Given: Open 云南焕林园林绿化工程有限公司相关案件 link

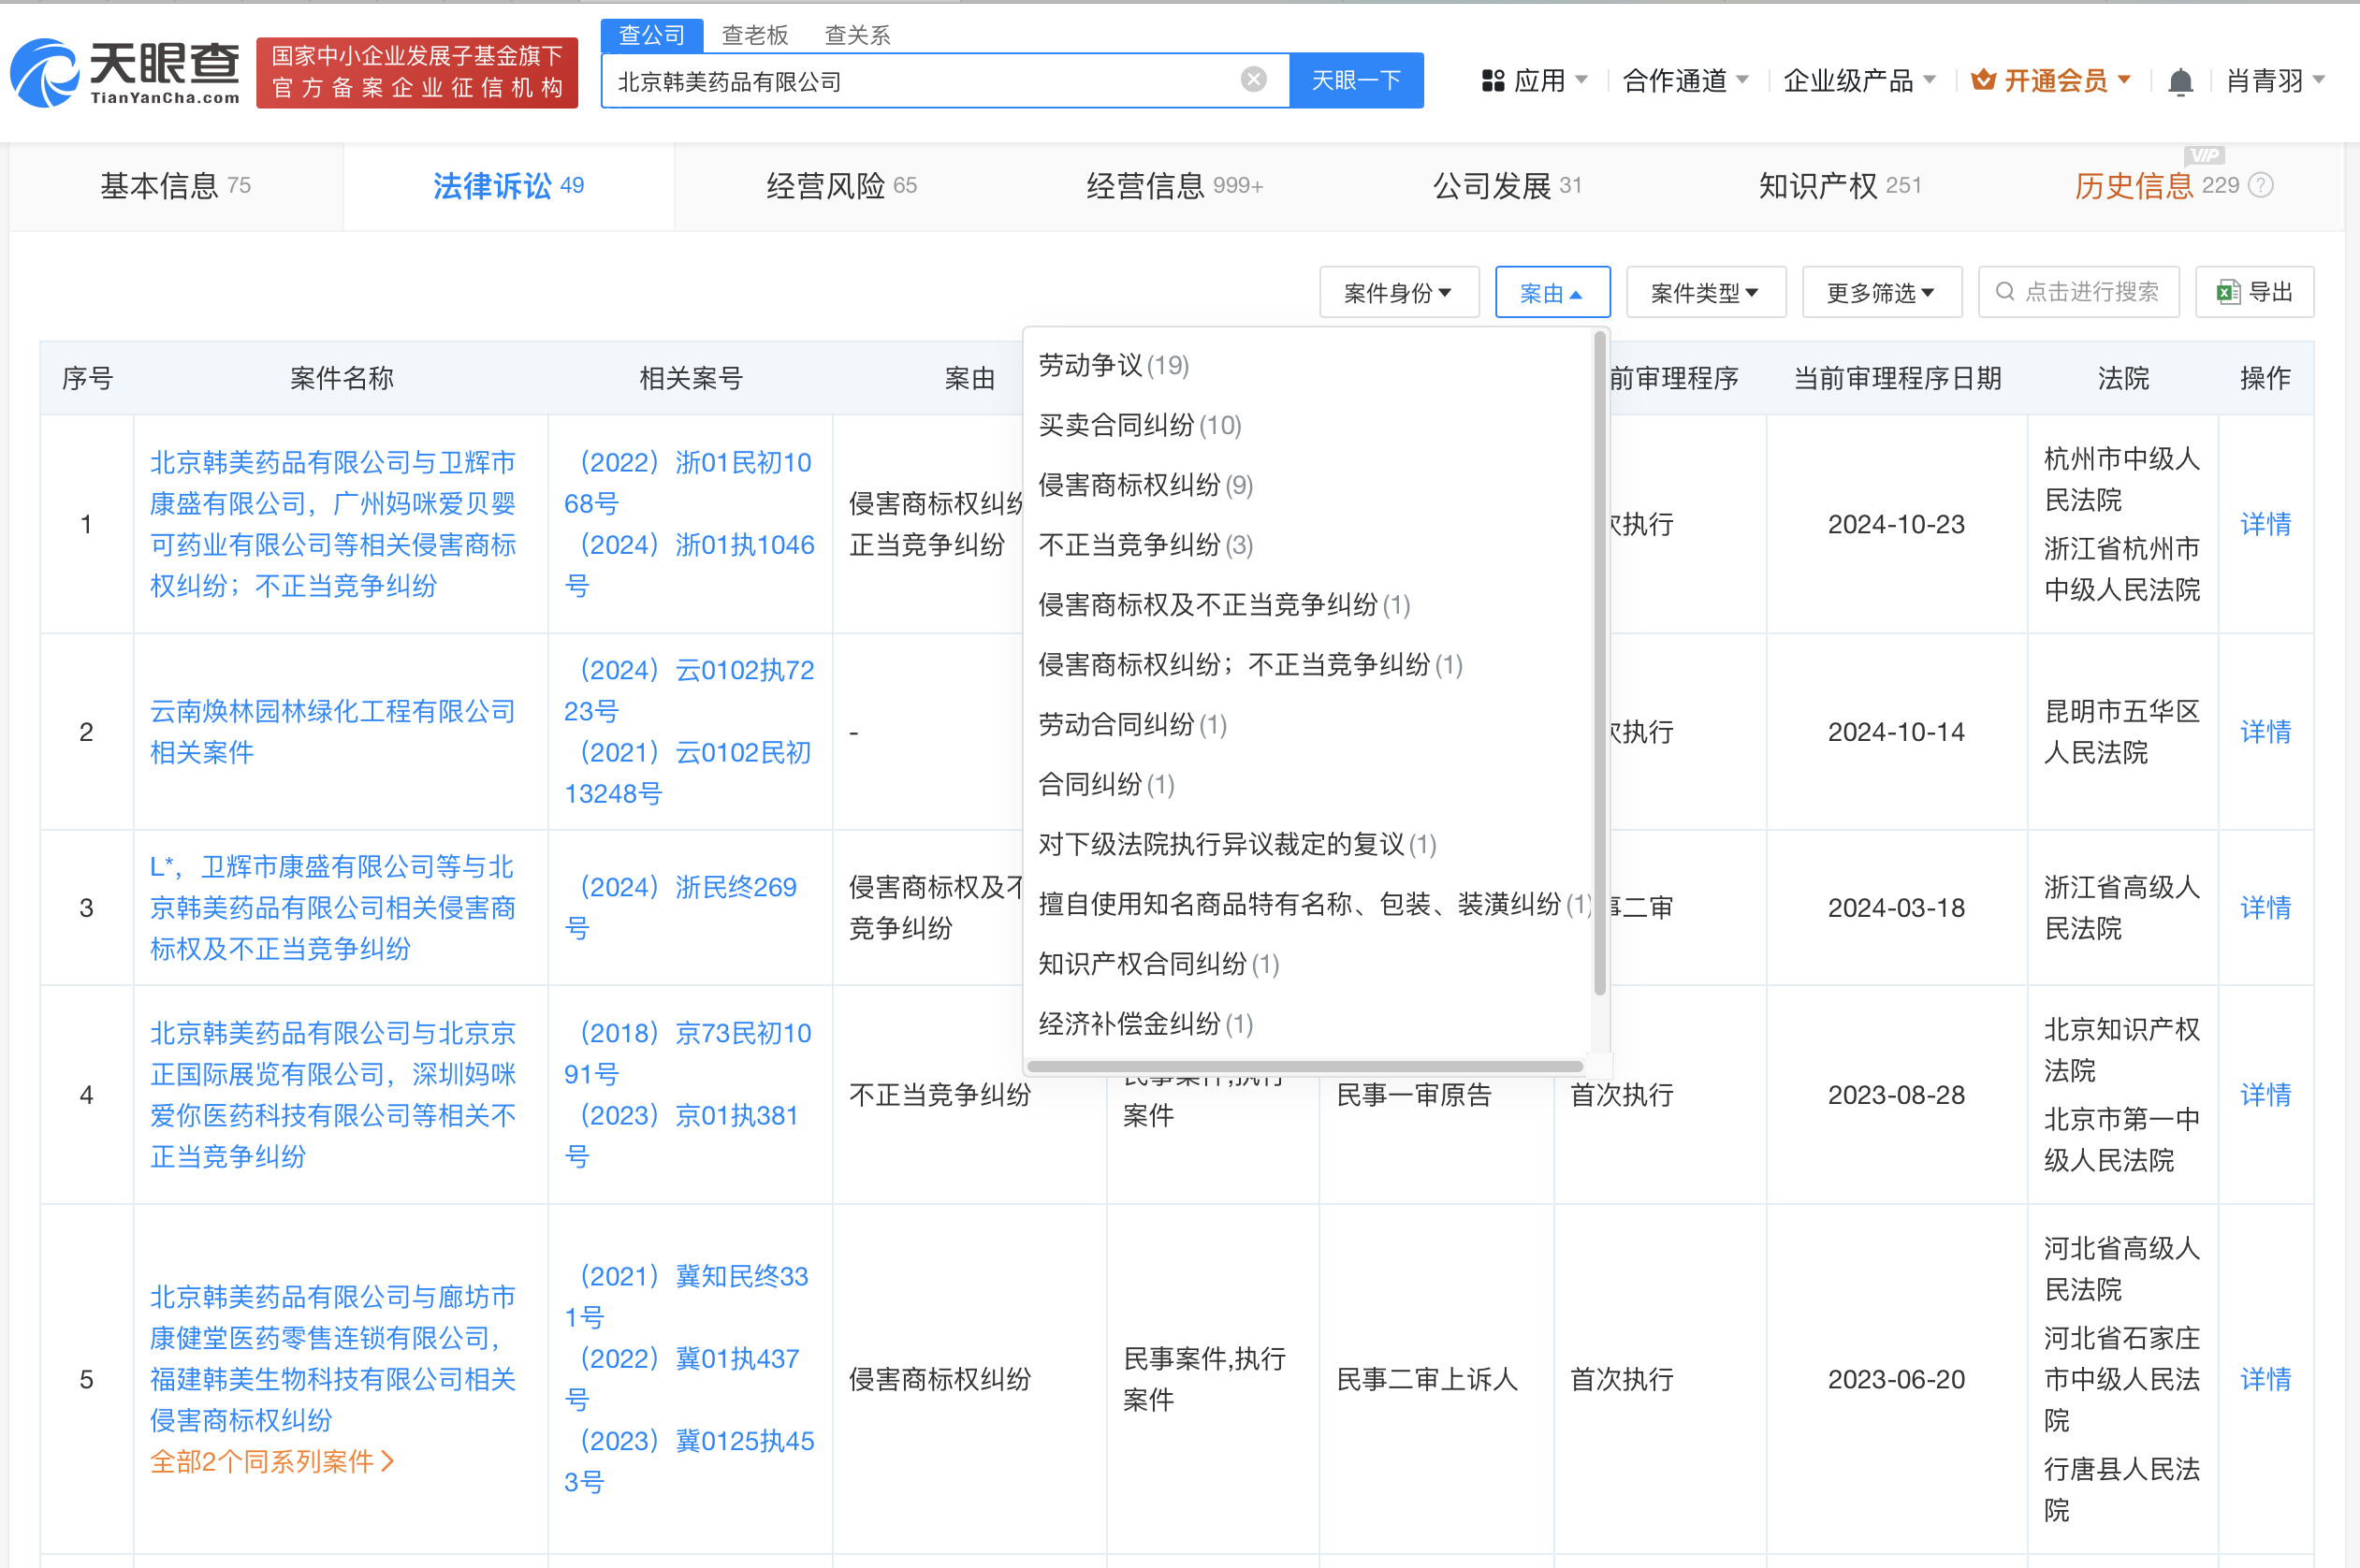Looking at the screenshot, I should coord(333,731).
